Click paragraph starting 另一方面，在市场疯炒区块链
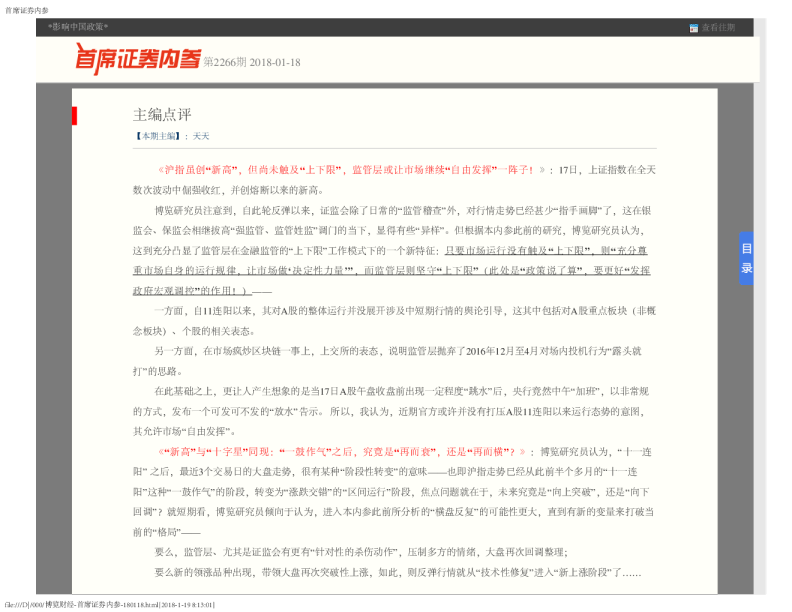The width and height of the screenshot is (792, 612). (x=387, y=361)
